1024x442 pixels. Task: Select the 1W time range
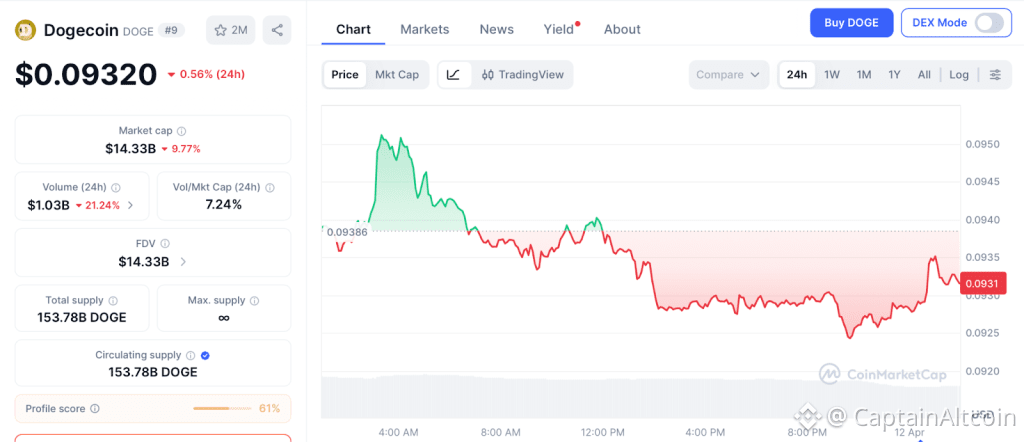pyautogui.click(x=831, y=74)
